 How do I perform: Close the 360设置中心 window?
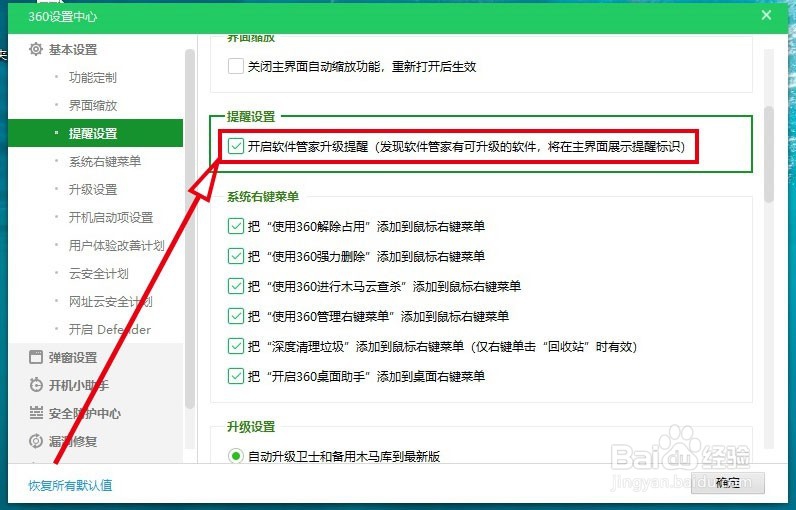point(766,15)
